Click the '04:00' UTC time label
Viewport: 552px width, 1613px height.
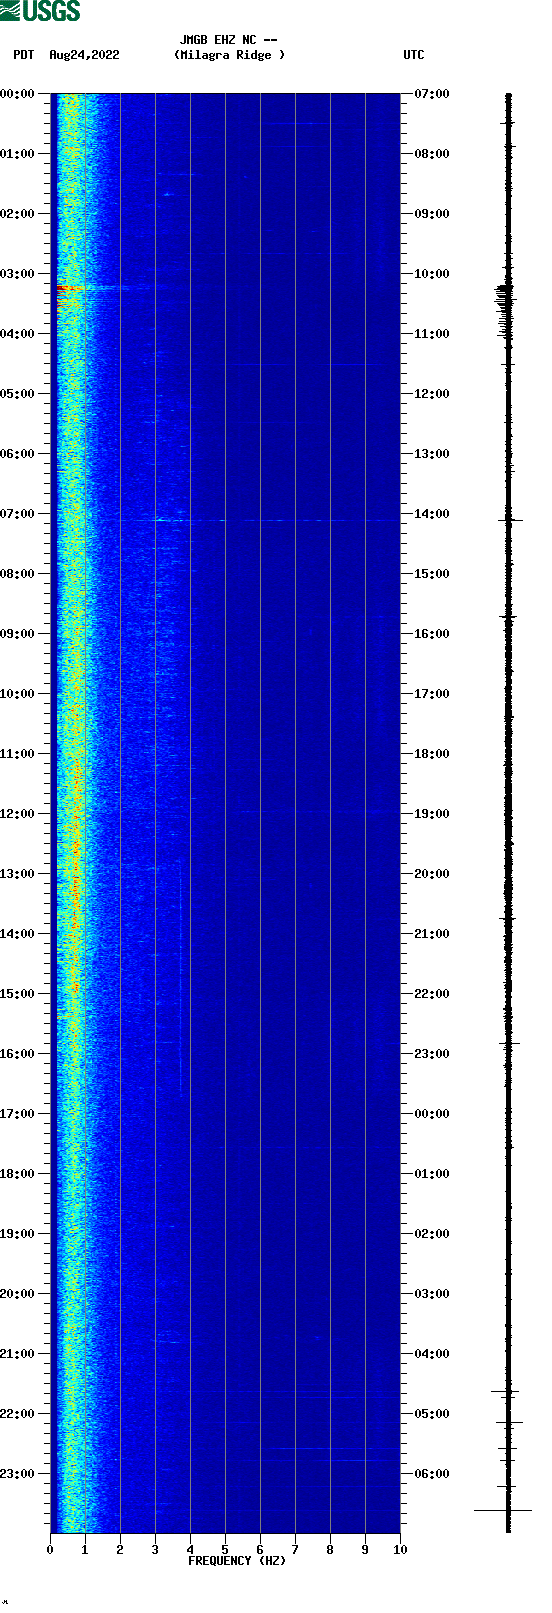(432, 1354)
